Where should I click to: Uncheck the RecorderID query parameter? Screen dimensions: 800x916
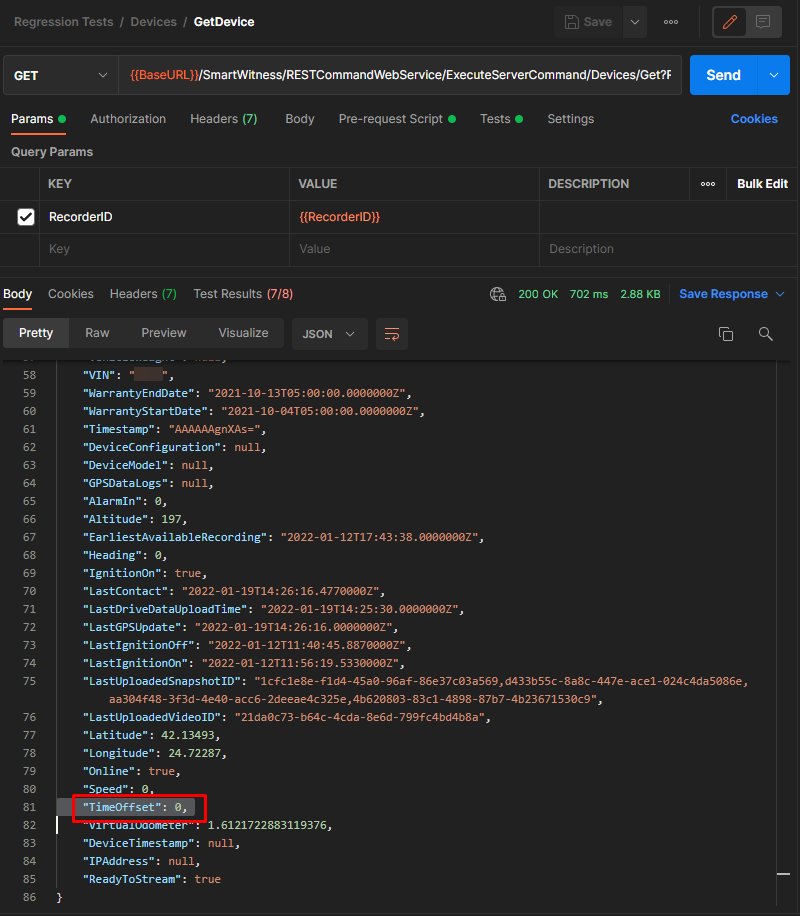(24, 216)
